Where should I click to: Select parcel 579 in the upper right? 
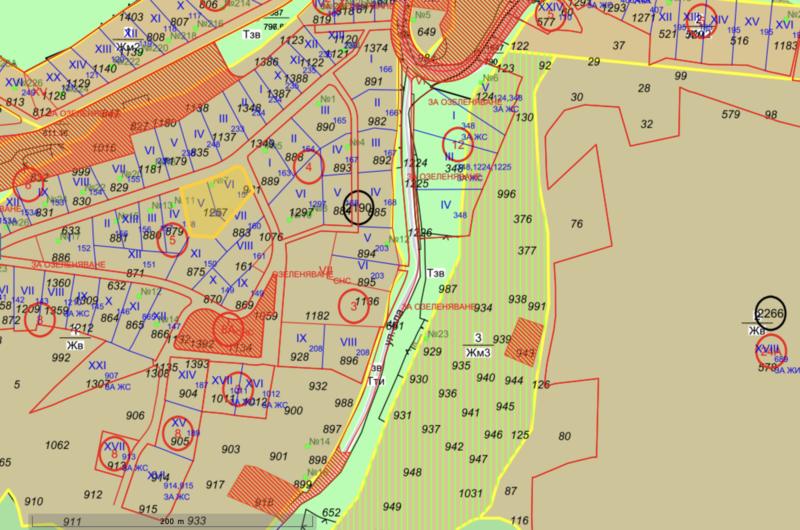pyautogui.click(x=704, y=108)
